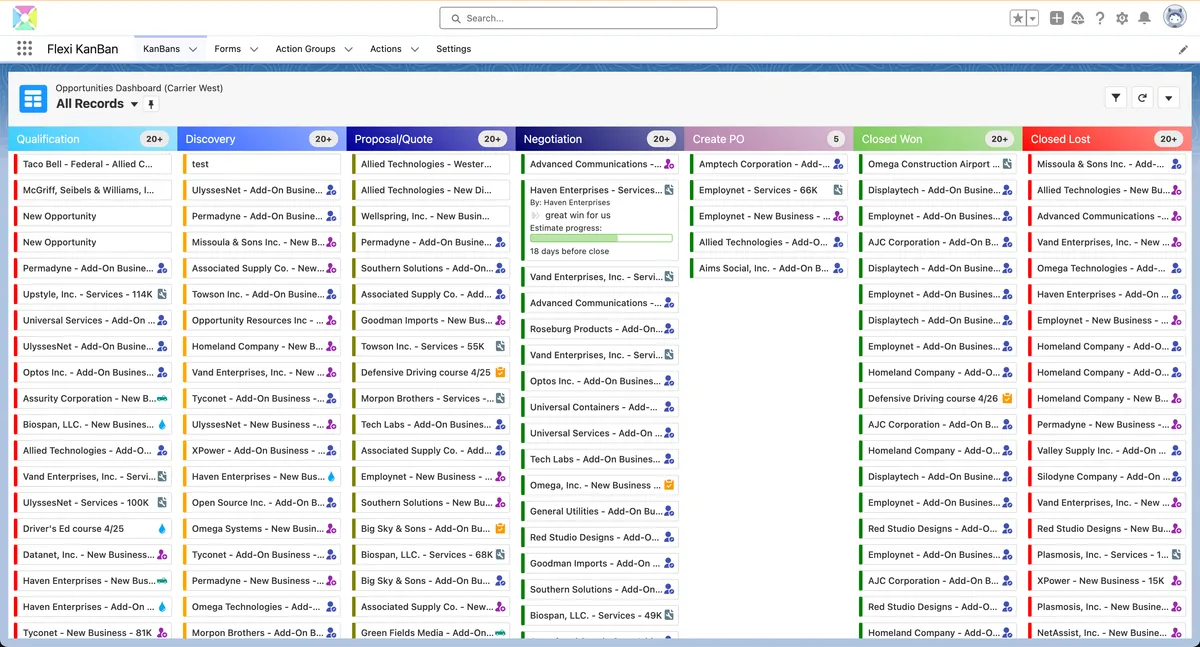Switch to the KanBans tab

coord(161,49)
